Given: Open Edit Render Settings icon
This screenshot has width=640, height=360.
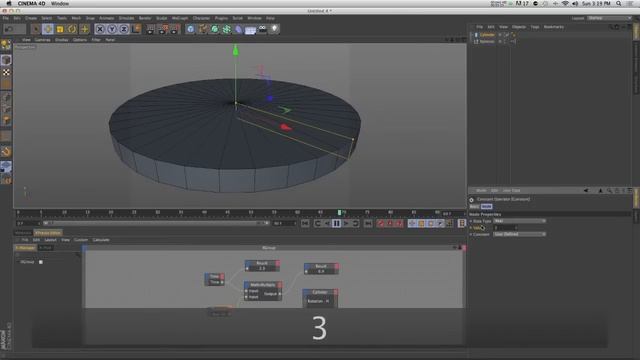Looking at the screenshot, I should point(175,29).
